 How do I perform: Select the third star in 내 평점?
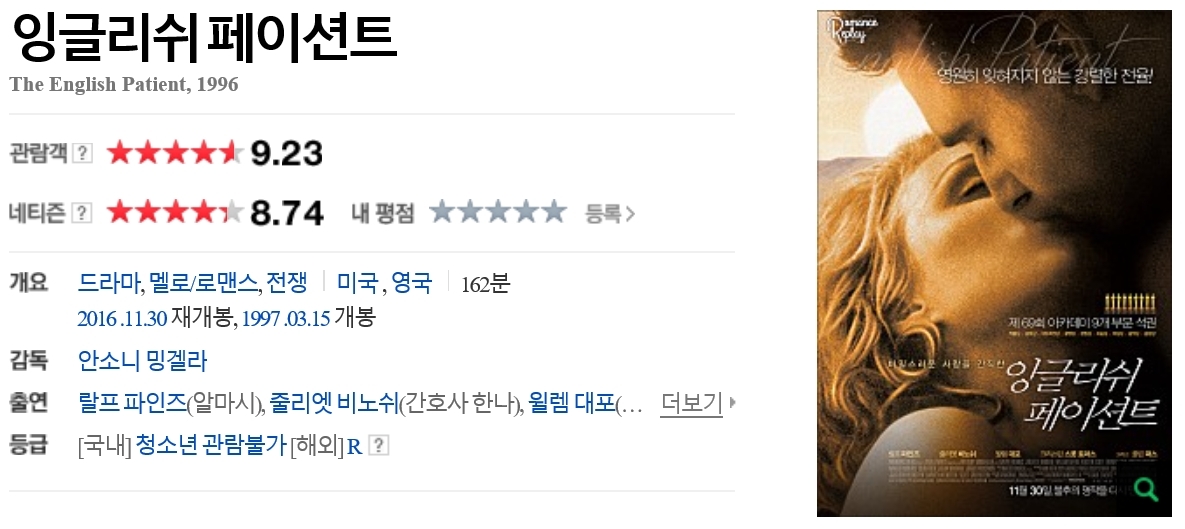497,212
